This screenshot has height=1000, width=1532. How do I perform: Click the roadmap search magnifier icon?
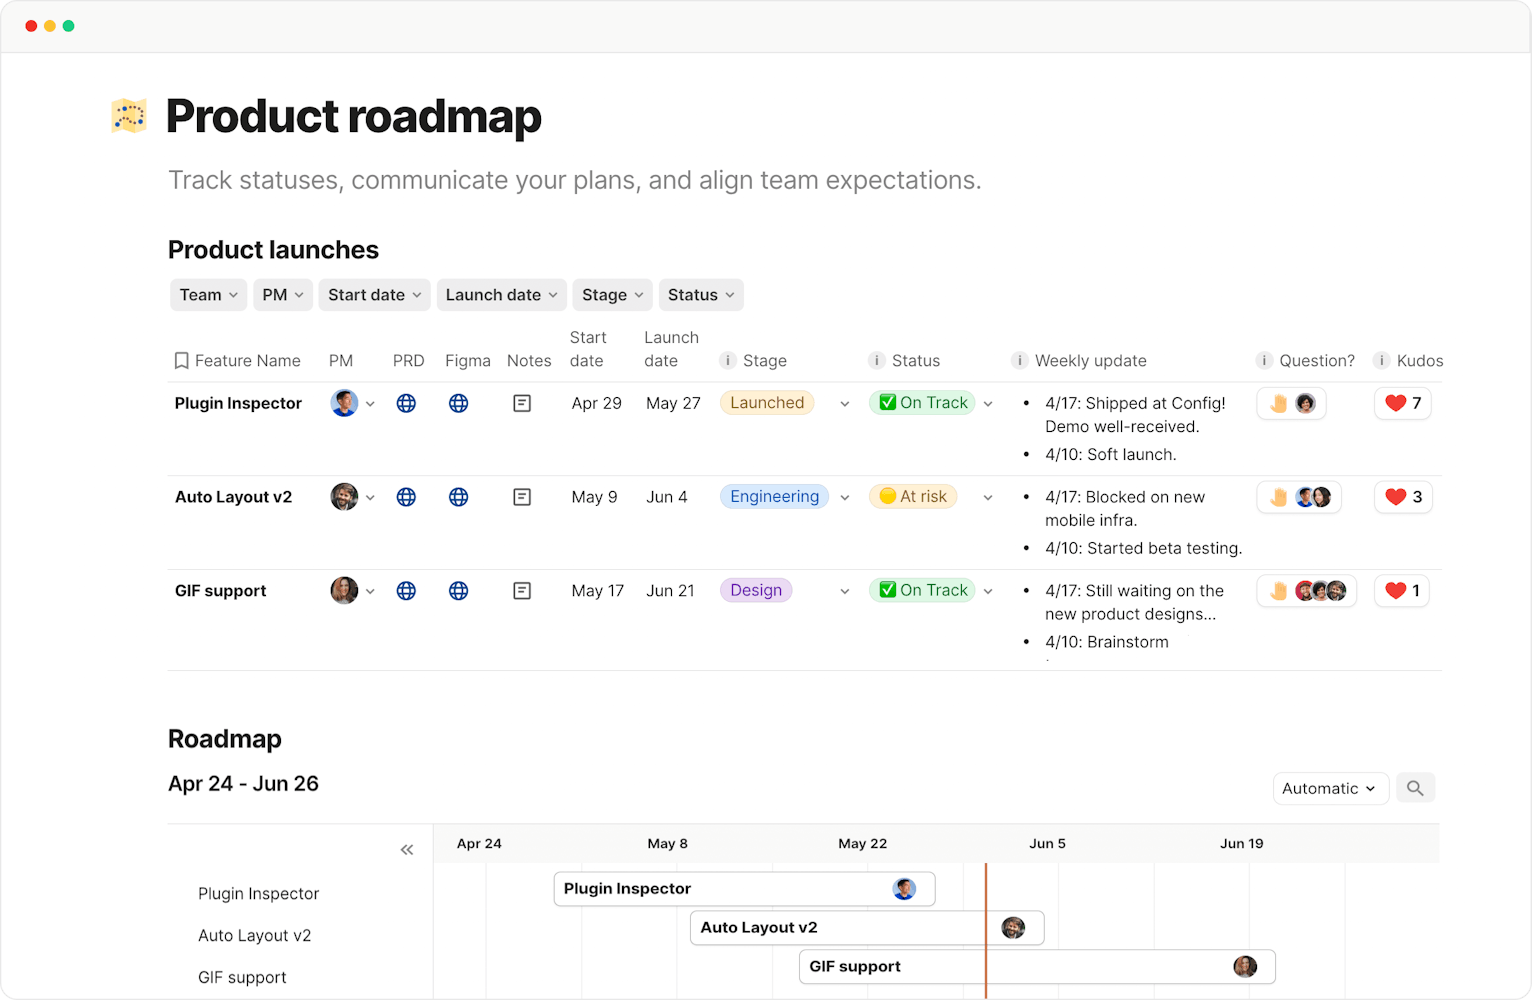pos(1415,788)
